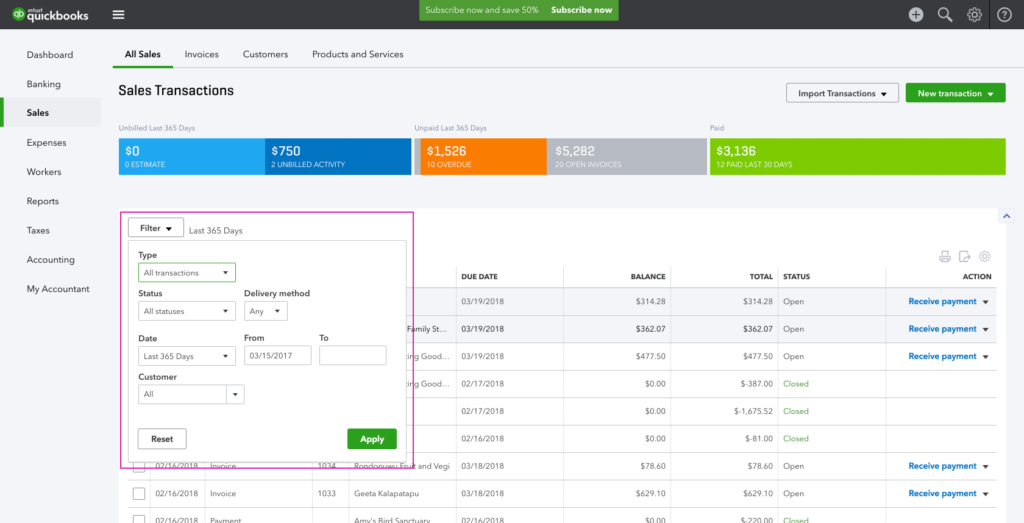Image resolution: width=1024 pixels, height=523 pixels.
Task: Expand action arrow for $477.50 row
Action: [985, 357]
